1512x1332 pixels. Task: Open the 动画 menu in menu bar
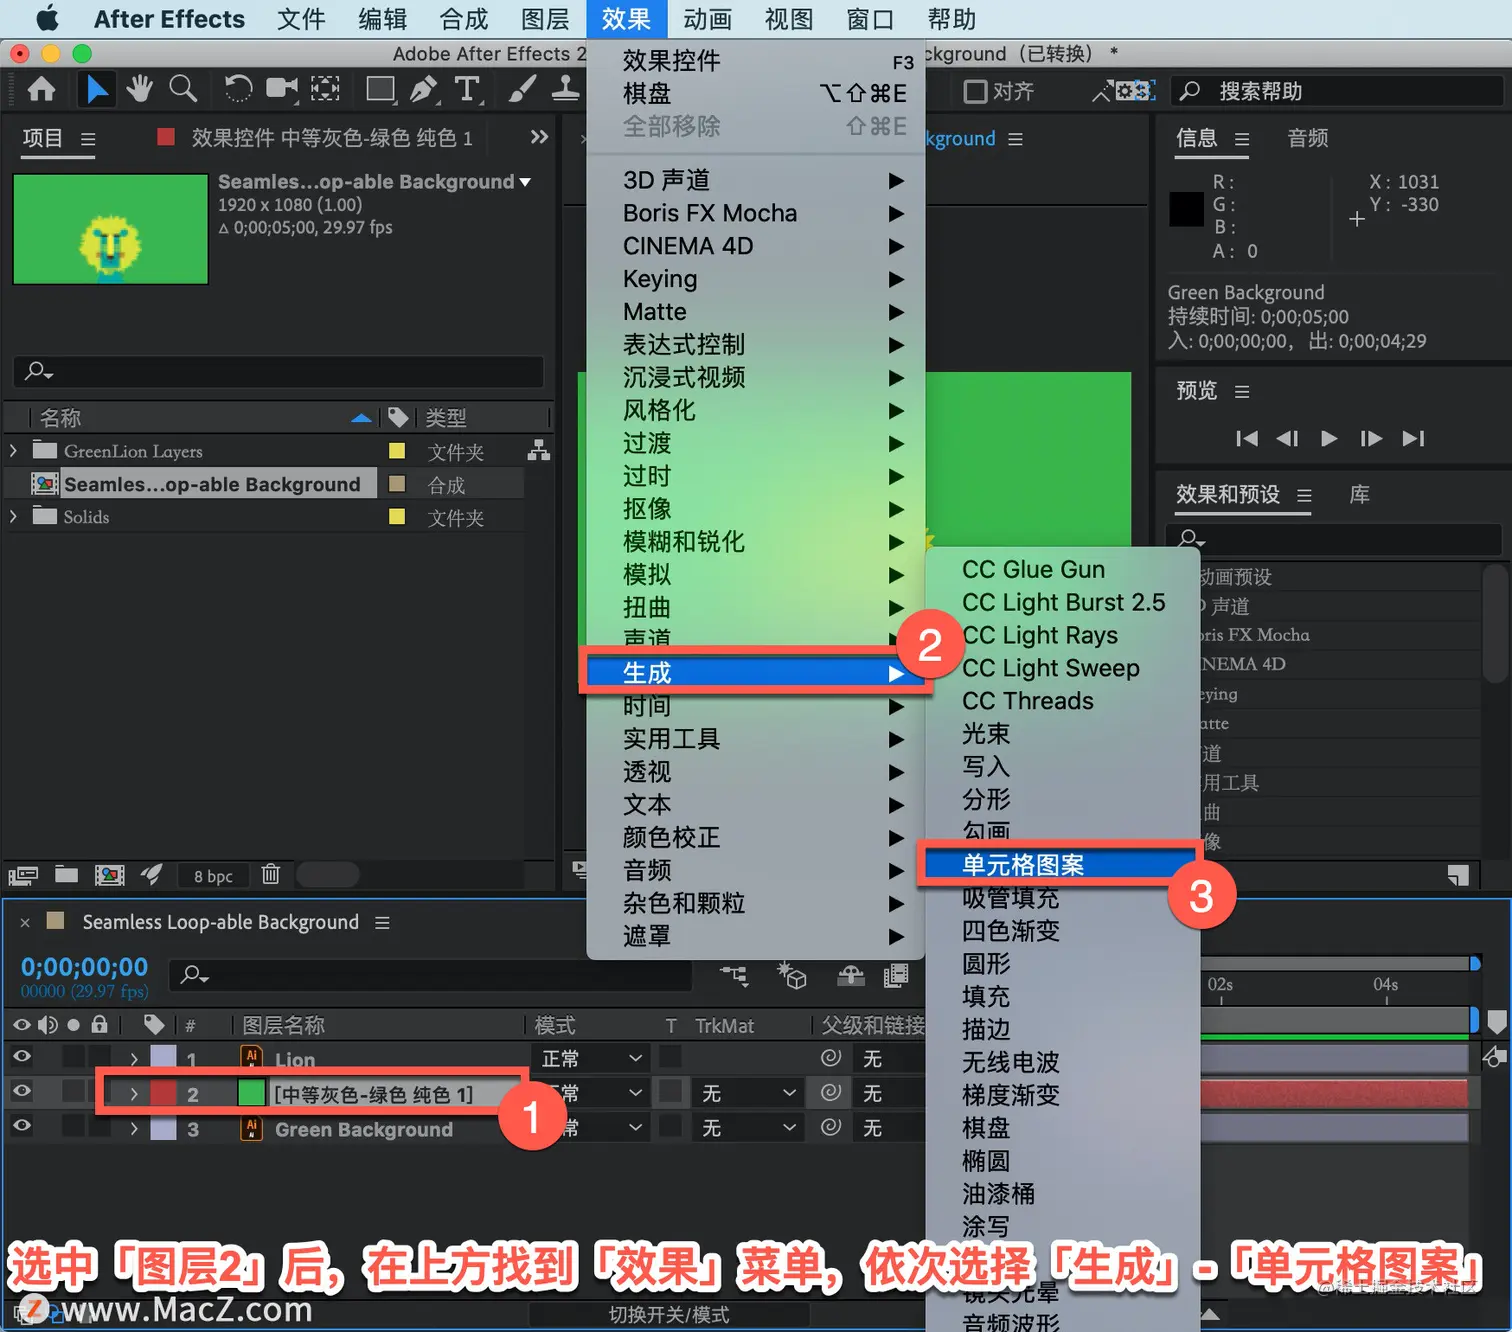pyautogui.click(x=708, y=19)
